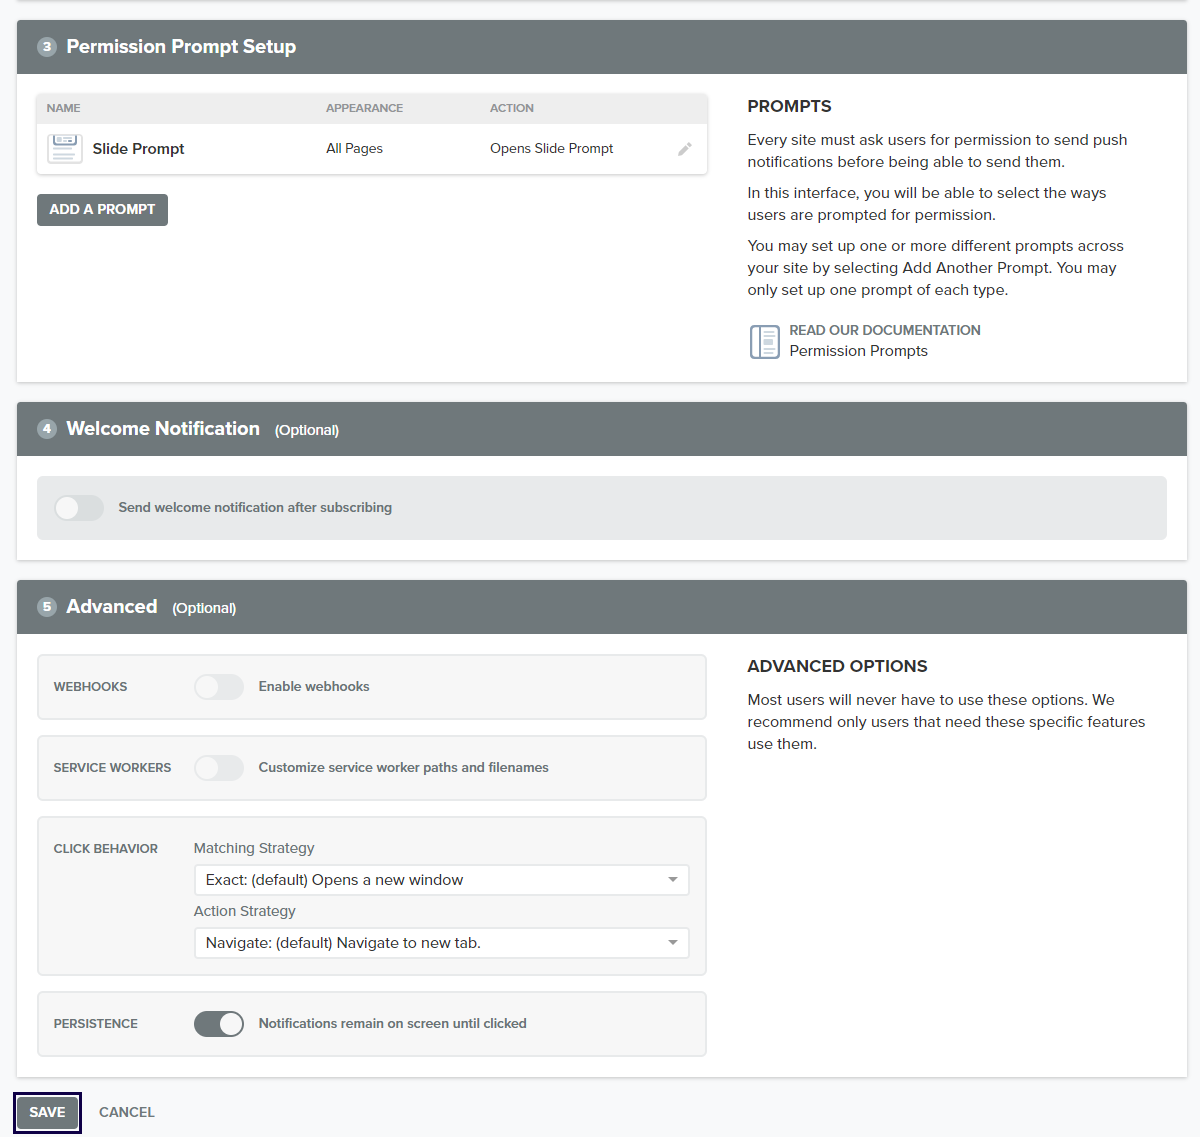The height and width of the screenshot is (1137, 1200).
Task: Enable the welcome notification toggle
Action: coord(79,508)
